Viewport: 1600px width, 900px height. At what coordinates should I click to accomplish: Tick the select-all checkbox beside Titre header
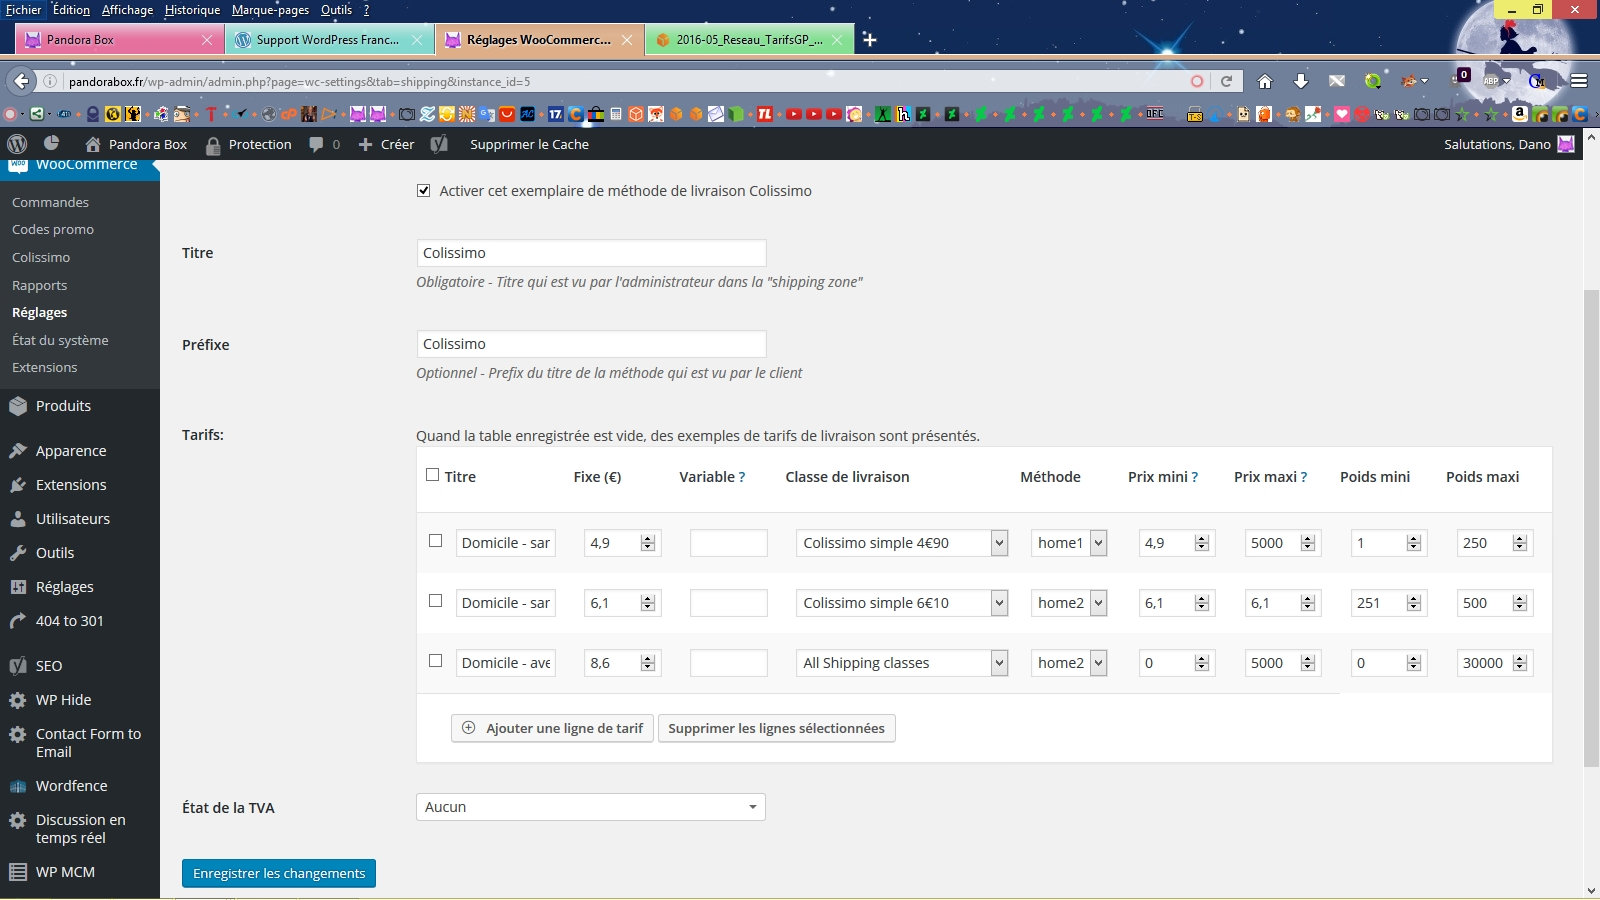point(433,475)
